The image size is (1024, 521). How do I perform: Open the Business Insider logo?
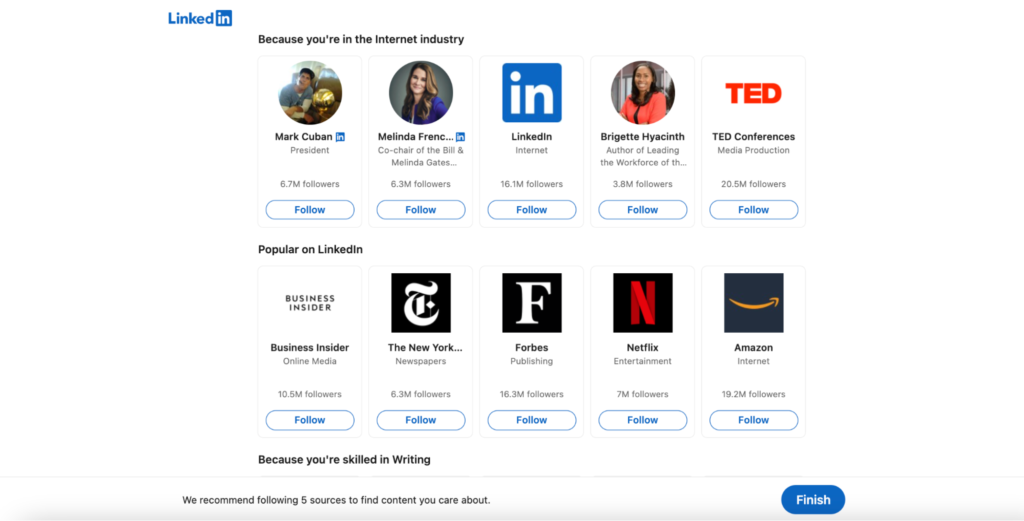coord(310,303)
